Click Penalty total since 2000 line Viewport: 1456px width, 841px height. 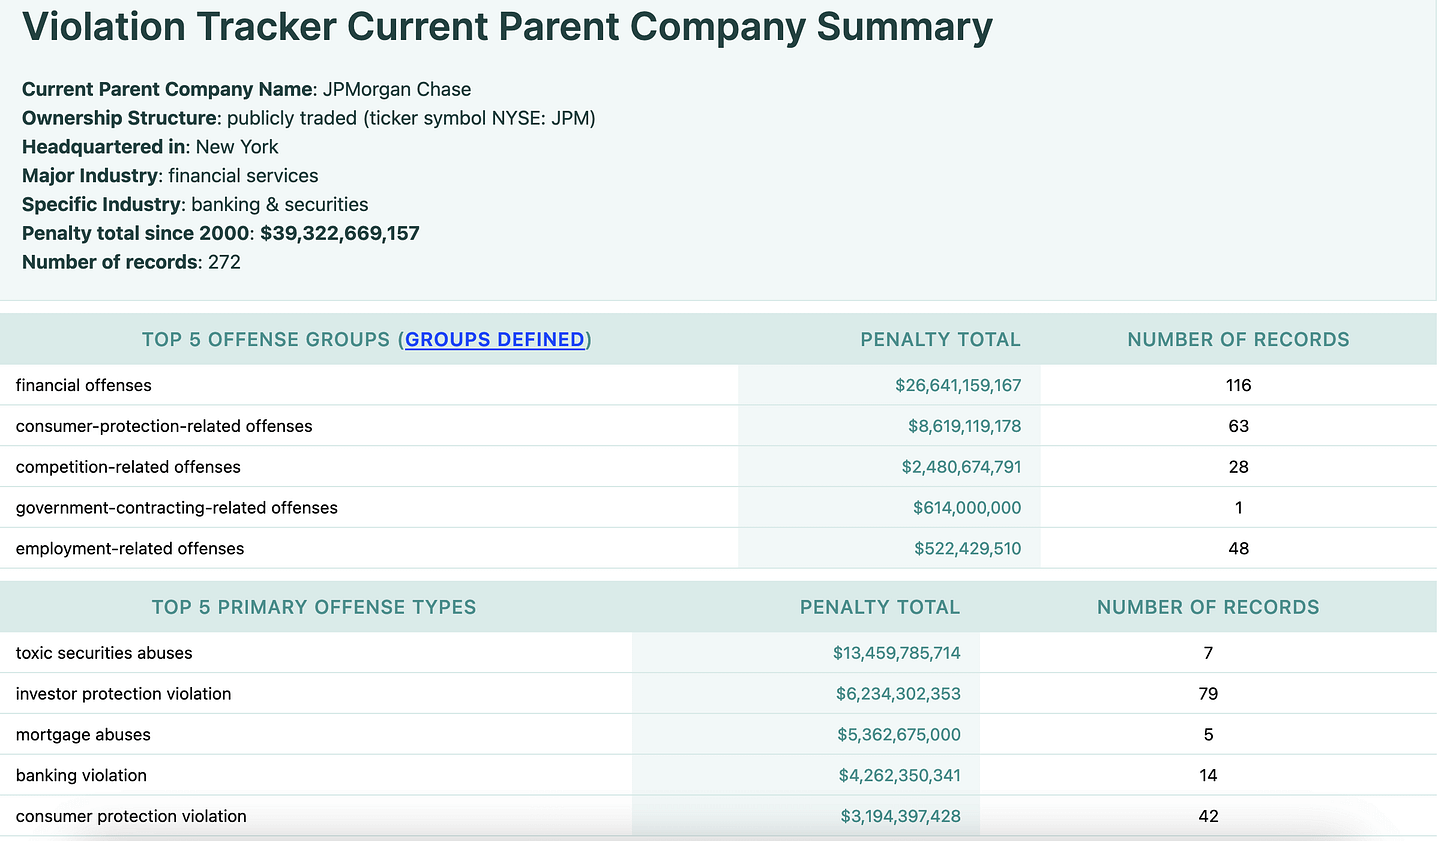coord(221,233)
